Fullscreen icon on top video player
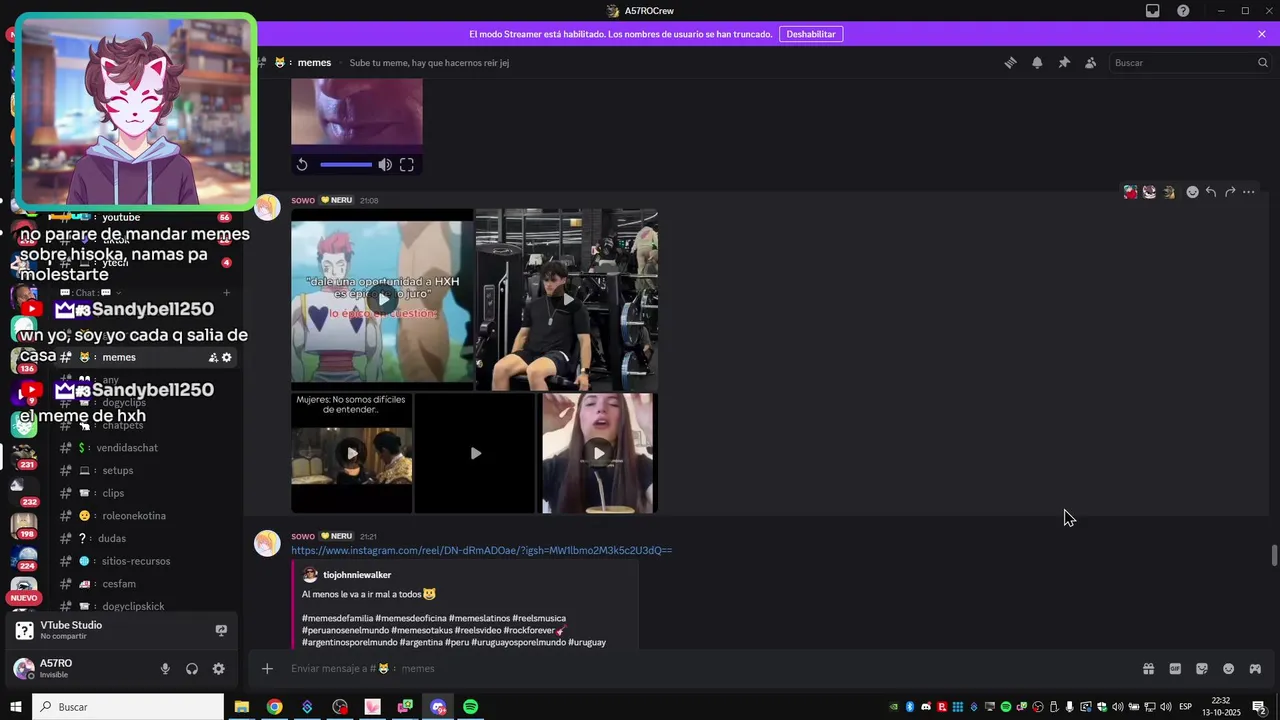 click(x=407, y=165)
